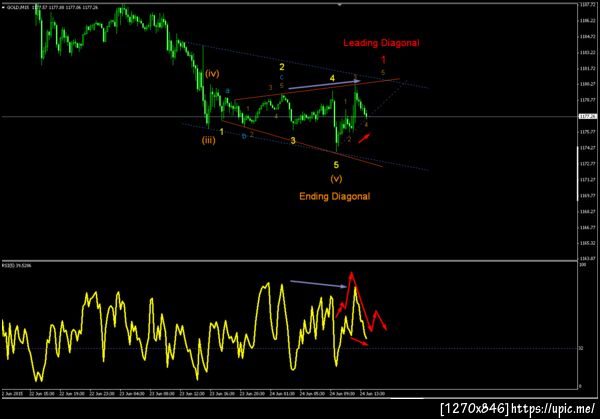Viewport: 600px width, 419px height.
Task: Click the "23 Jun 04:00" time label
Action: (x=132, y=393)
